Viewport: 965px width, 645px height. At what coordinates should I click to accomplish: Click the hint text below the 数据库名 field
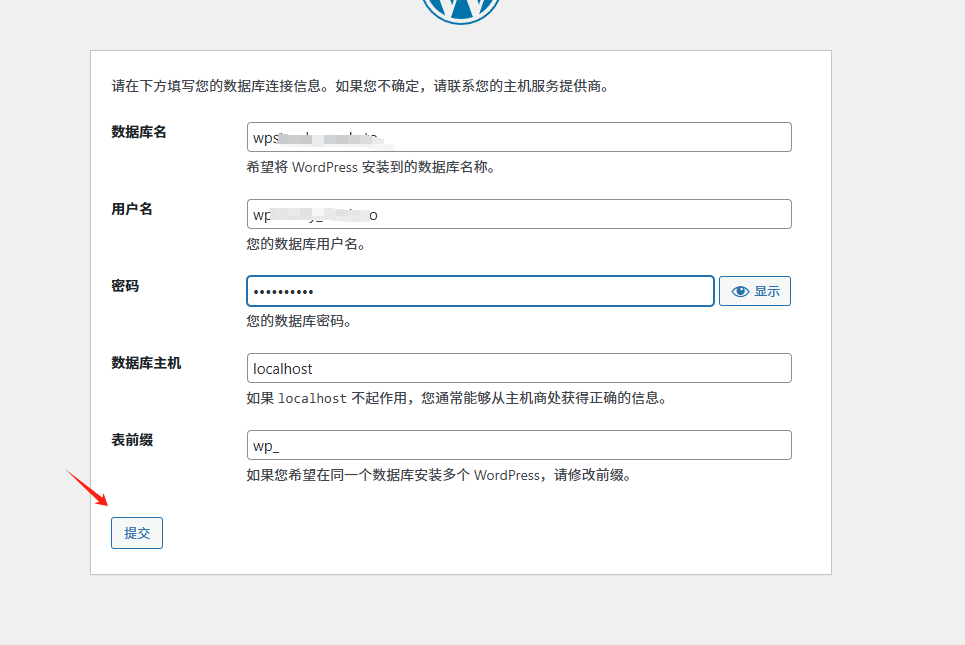[371, 167]
